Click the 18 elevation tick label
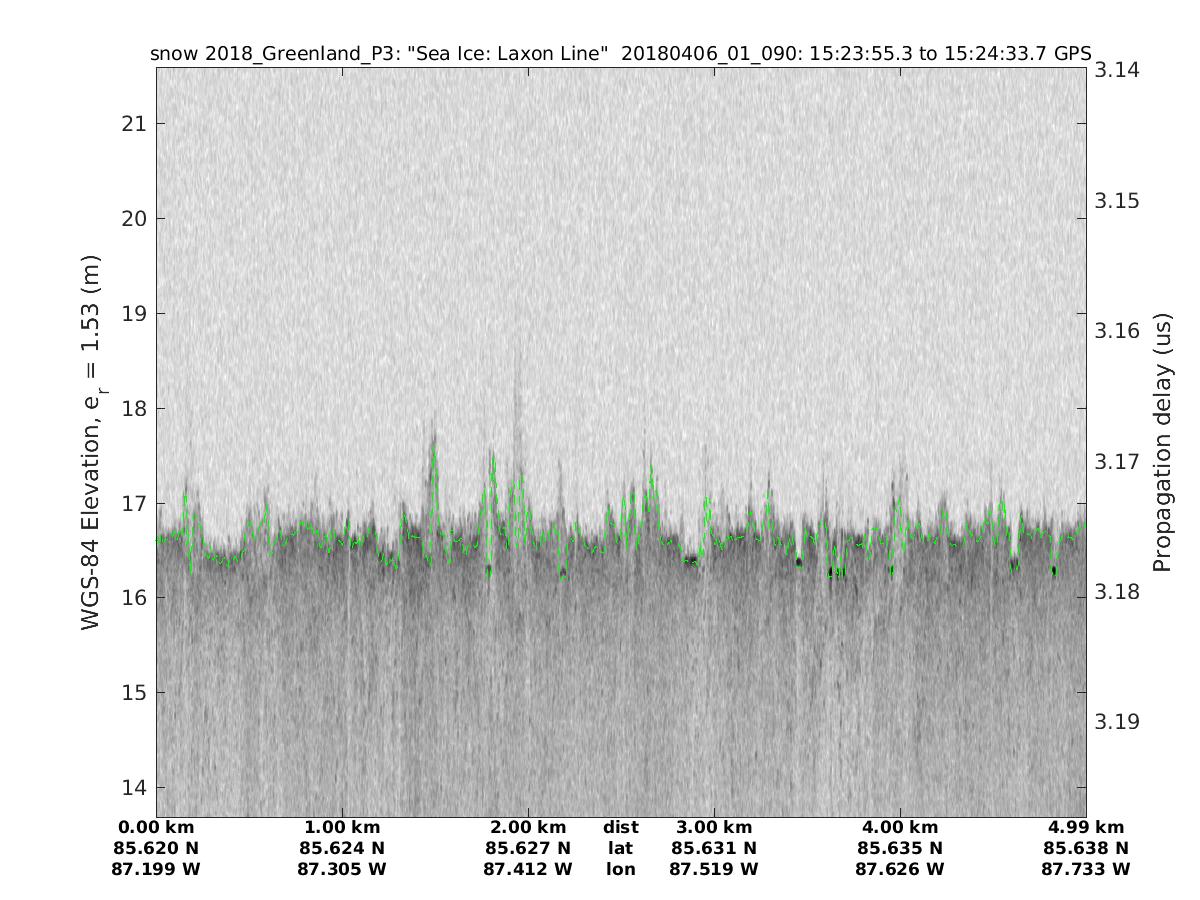The height and width of the screenshot is (900, 1200). click(x=134, y=408)
